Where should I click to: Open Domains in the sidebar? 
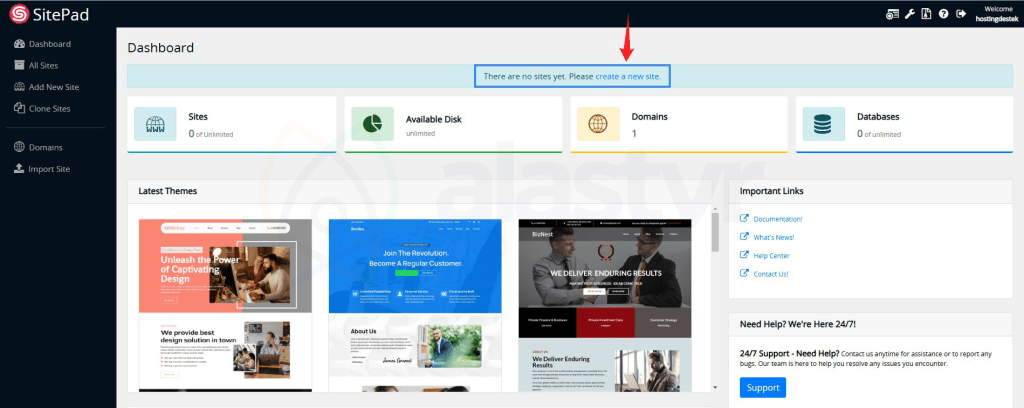pos(46,148)
